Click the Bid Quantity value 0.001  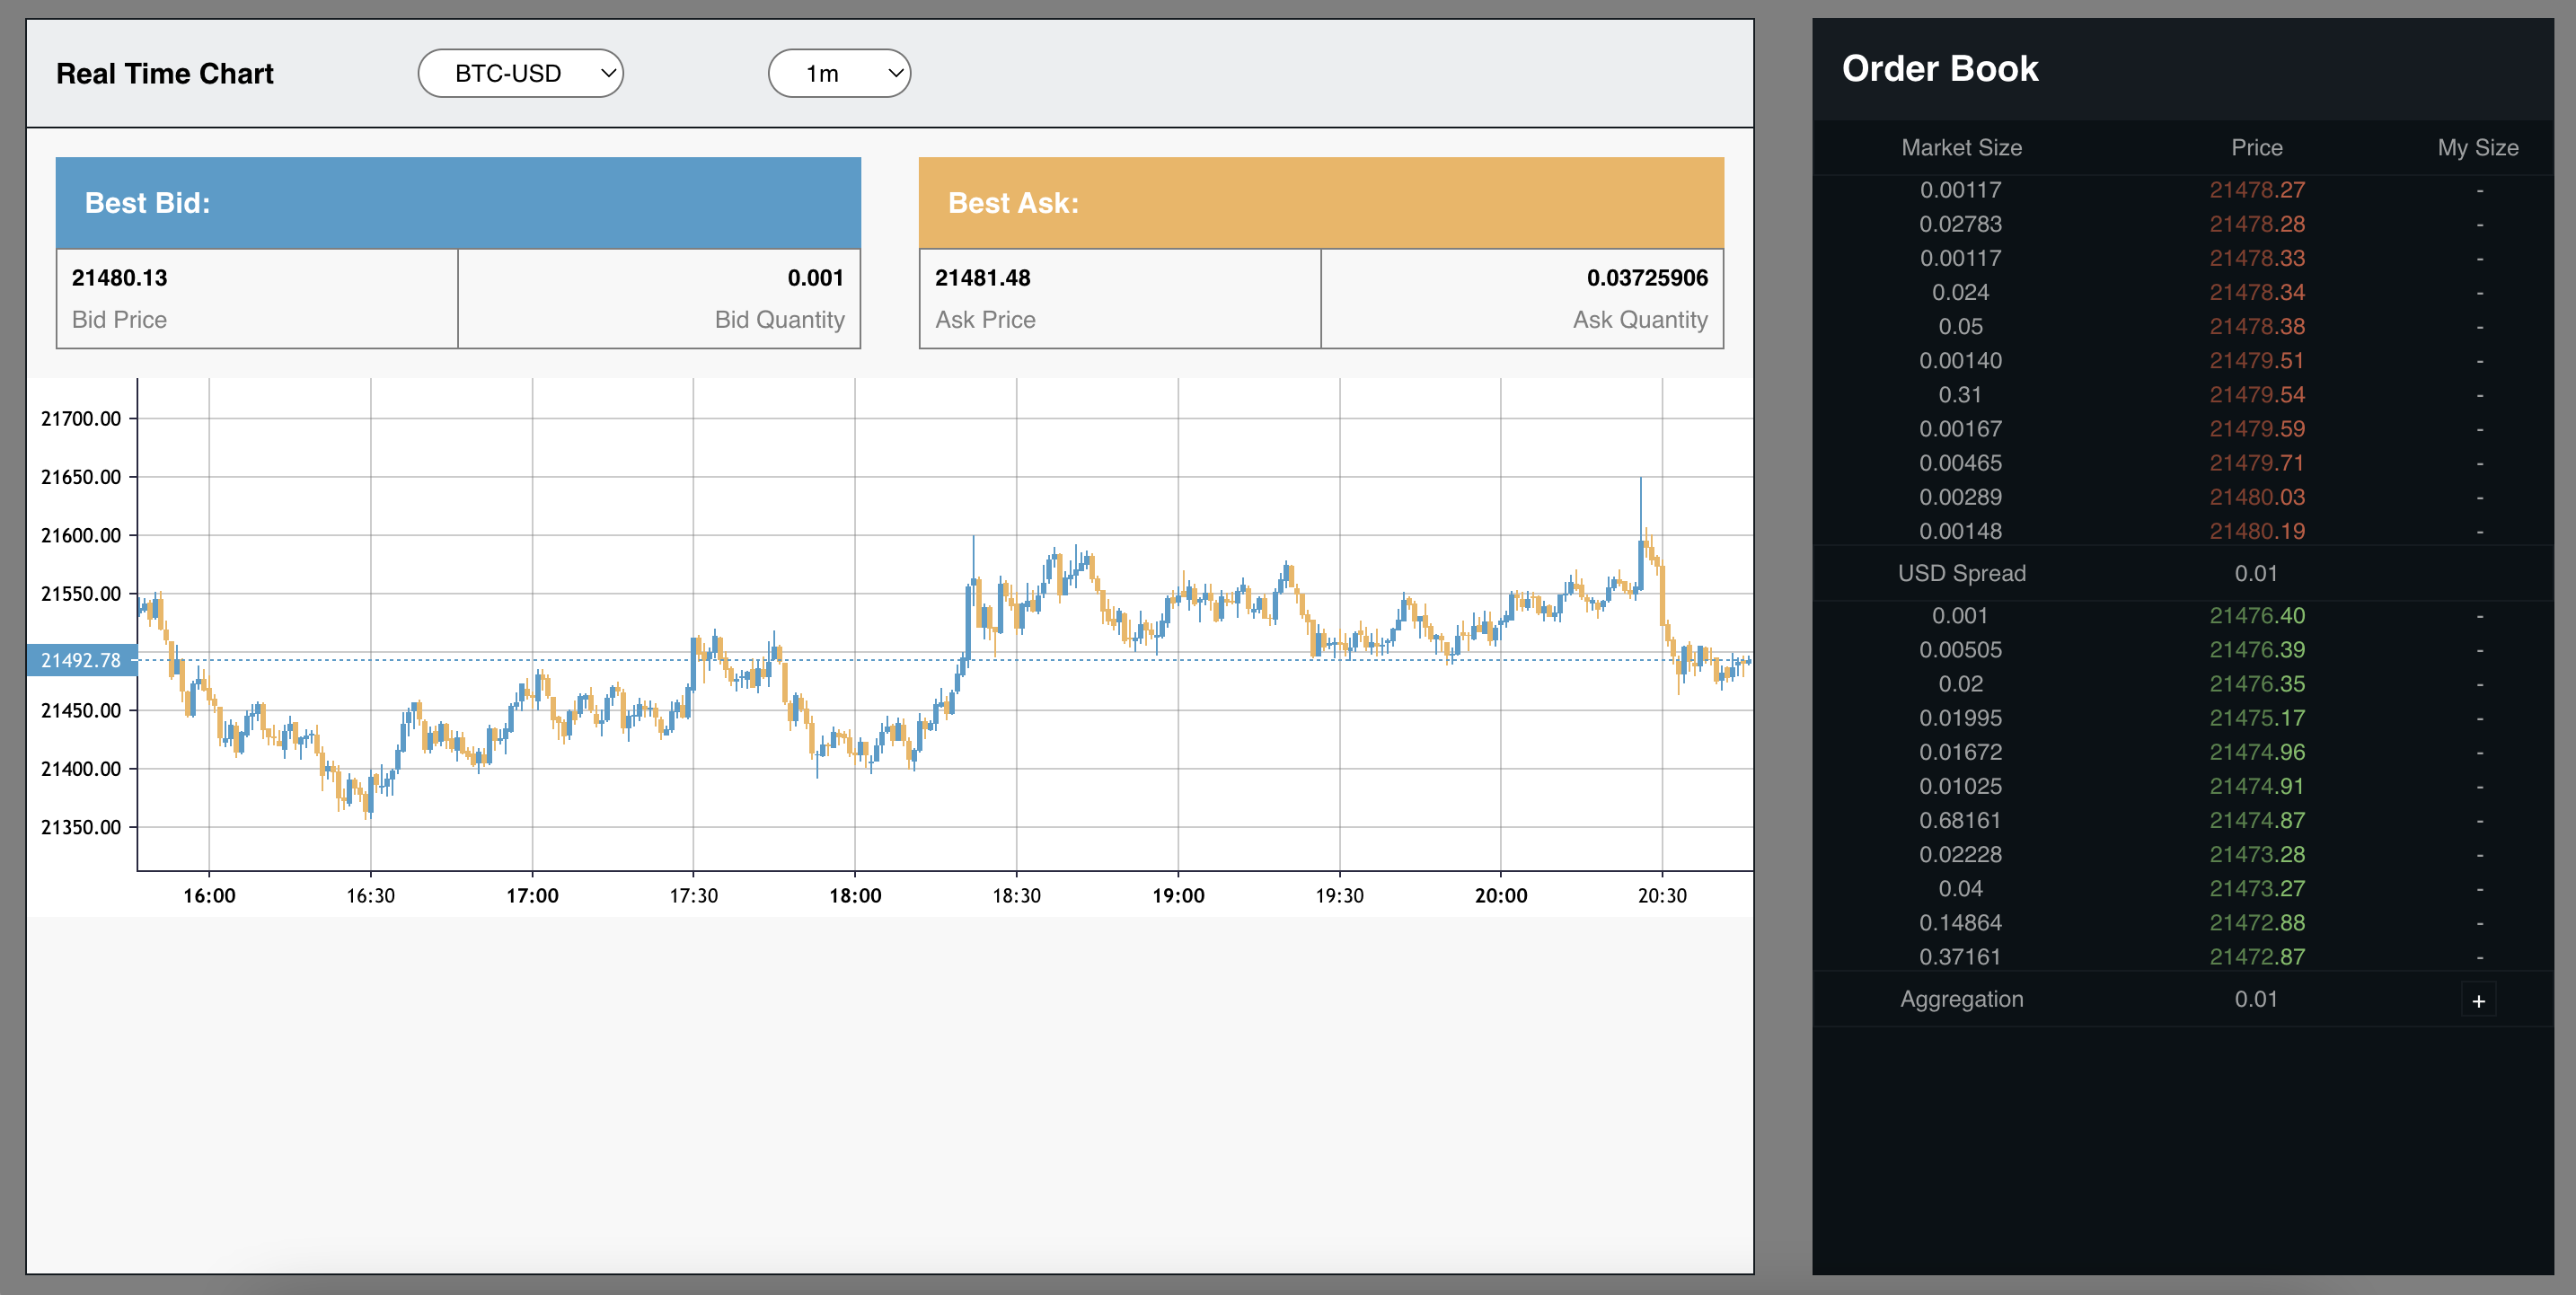click(x=816, y=278)
